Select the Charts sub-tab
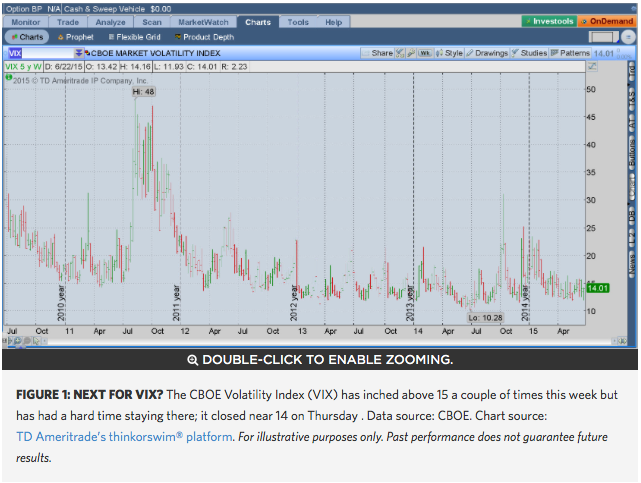 (27, 37)
